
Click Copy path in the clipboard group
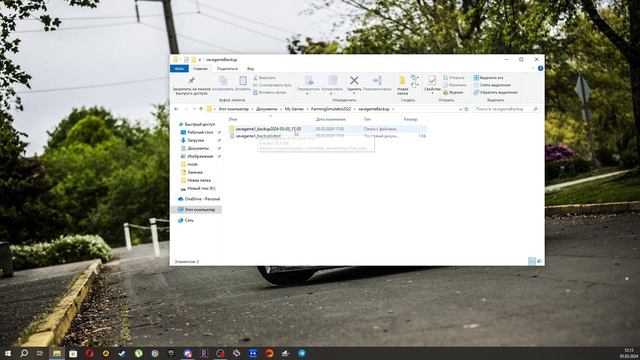point(272,85)
